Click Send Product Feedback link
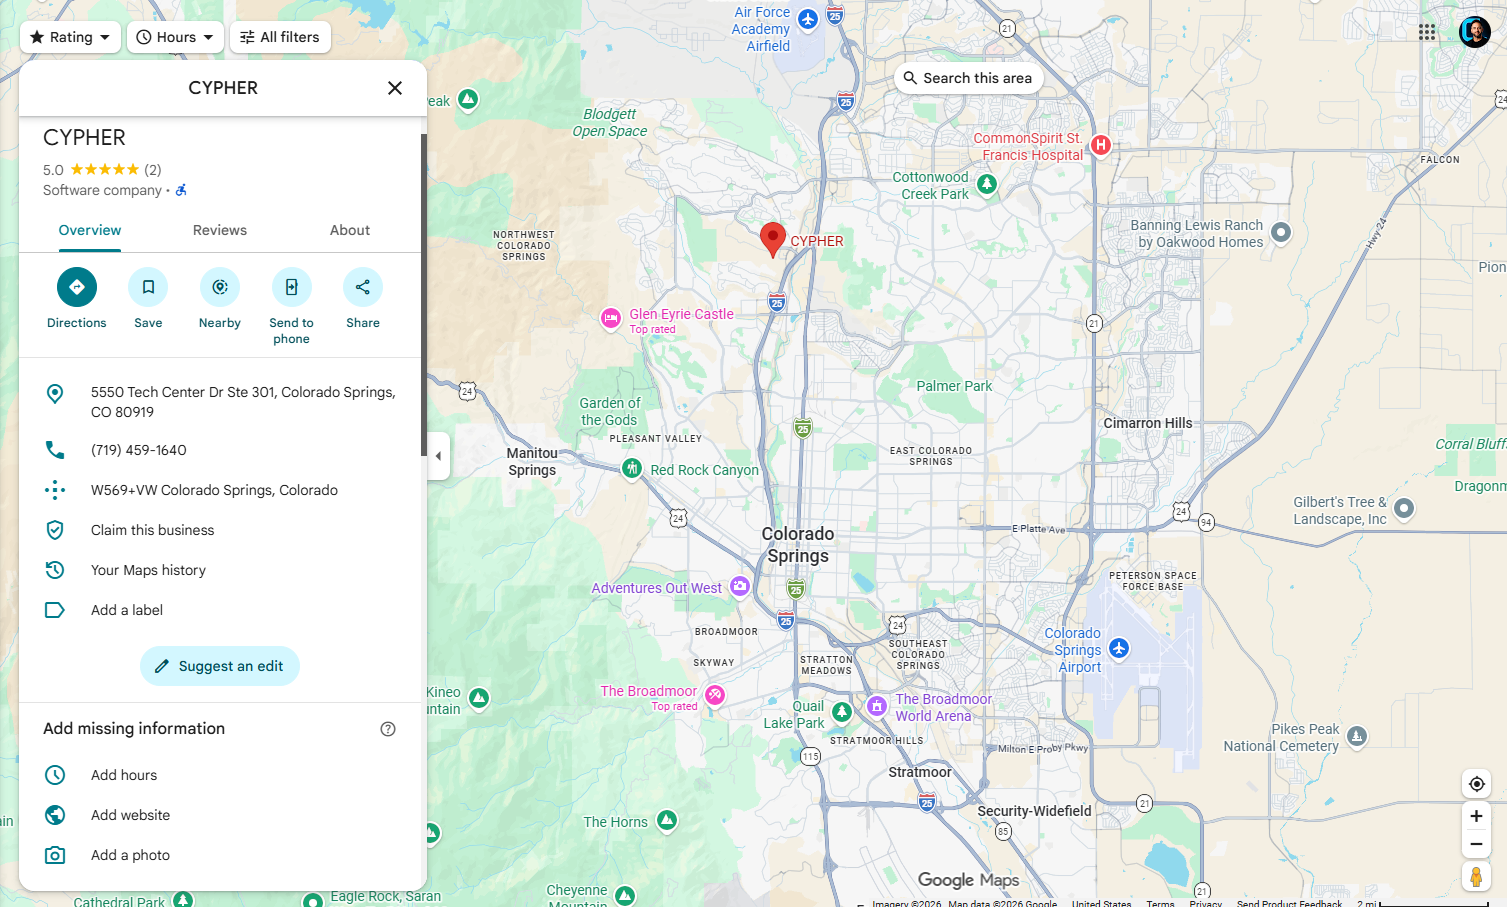 [1289, 903]
